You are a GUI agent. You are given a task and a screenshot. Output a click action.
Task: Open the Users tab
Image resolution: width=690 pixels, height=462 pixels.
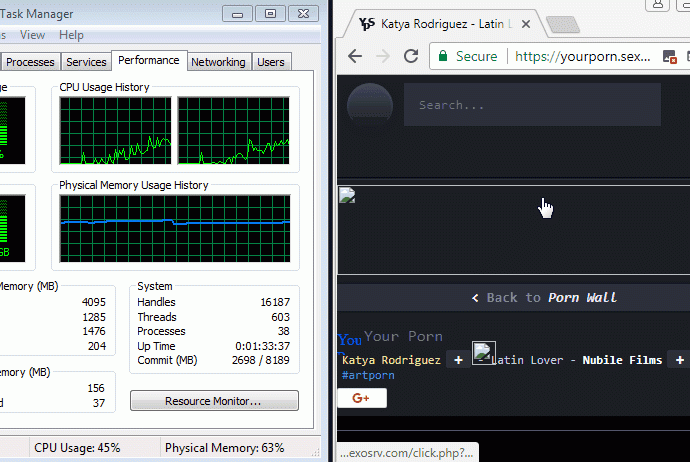pyautogui.click(x=271, y=62)
